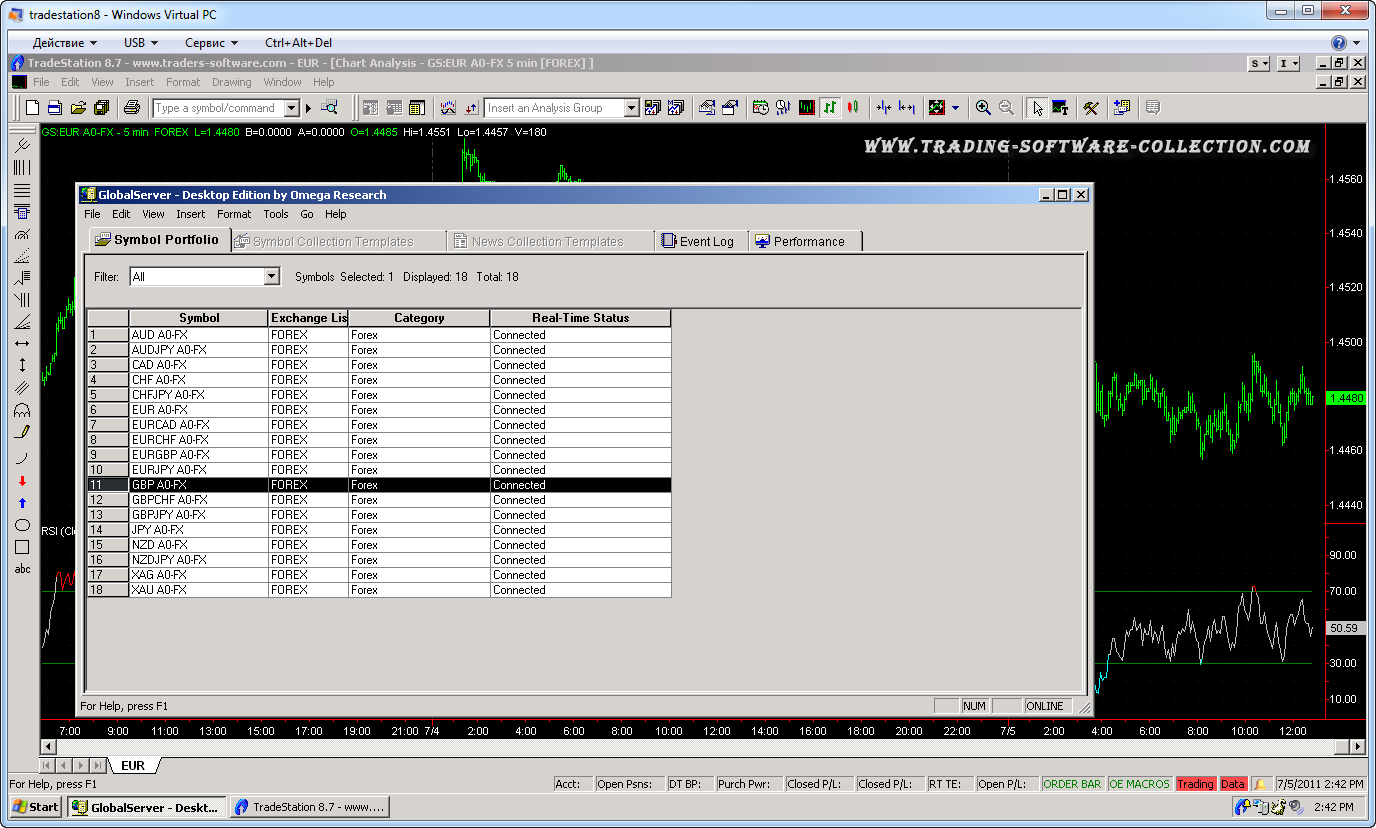Expand the Insert an Analysis Group dropdown
The image size is (1376, 828).
[x=631, y=108]
